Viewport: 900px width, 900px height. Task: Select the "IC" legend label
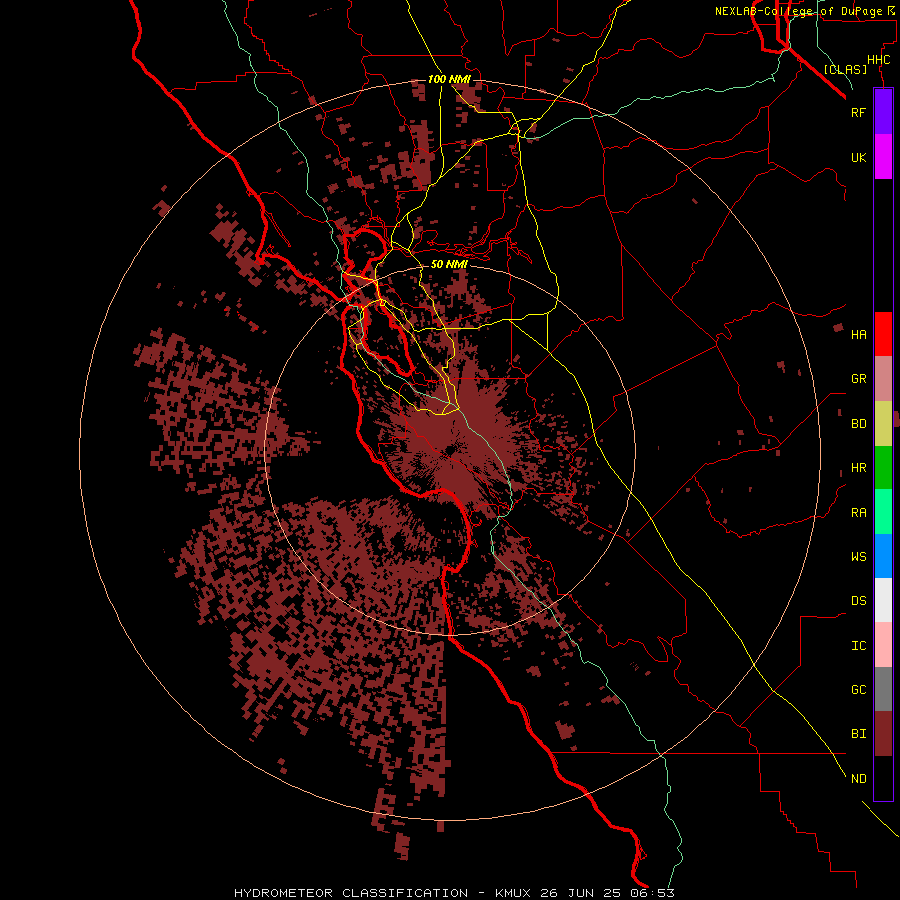point(858,645)
